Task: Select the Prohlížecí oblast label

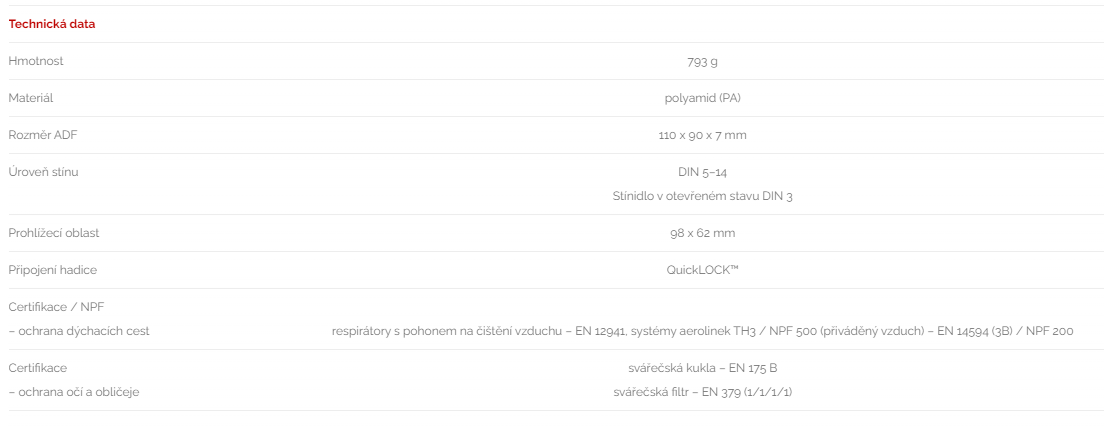Action: [x=54, y=233]
